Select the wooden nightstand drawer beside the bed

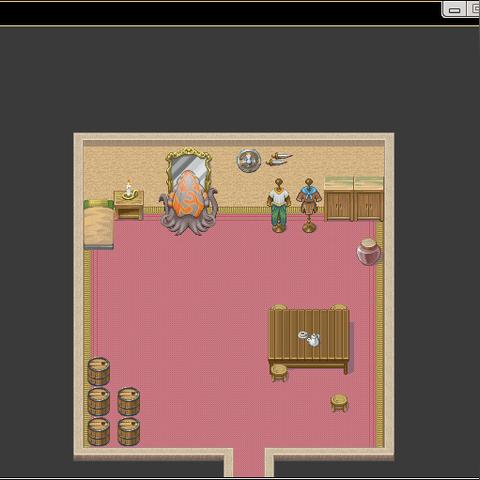(x=129, y=206)
